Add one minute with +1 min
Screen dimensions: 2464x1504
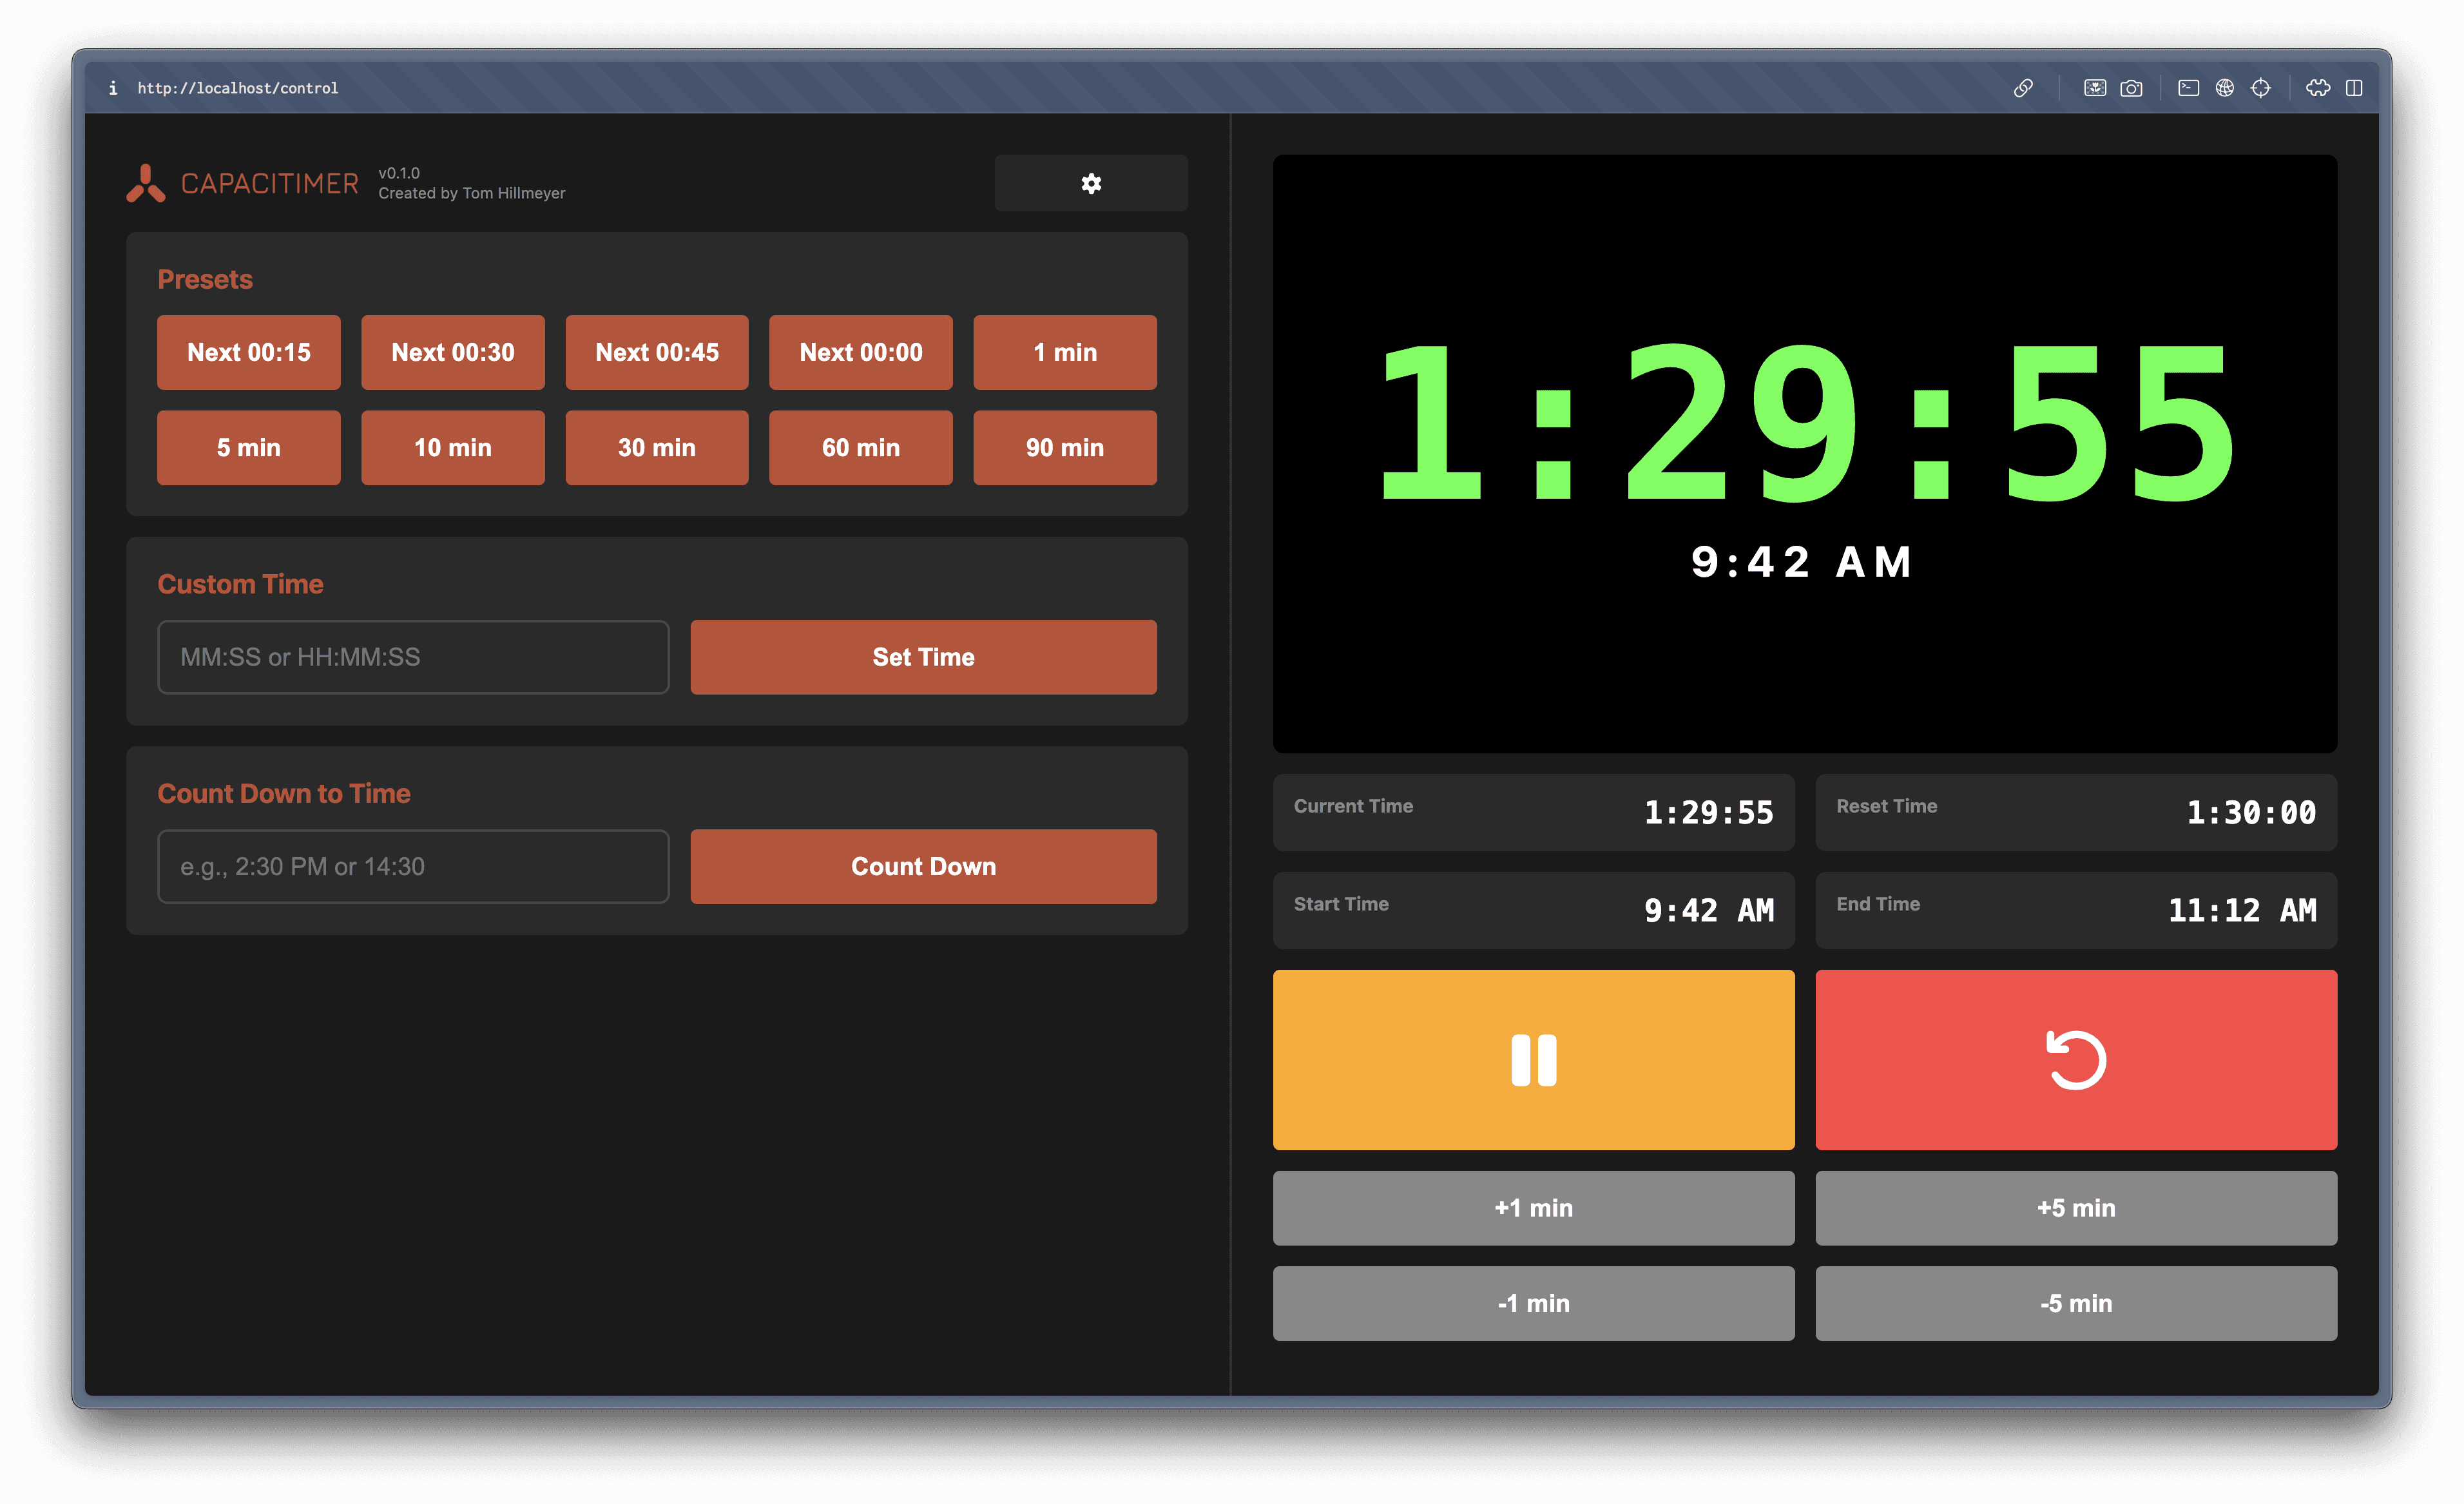[1532, 1207]
